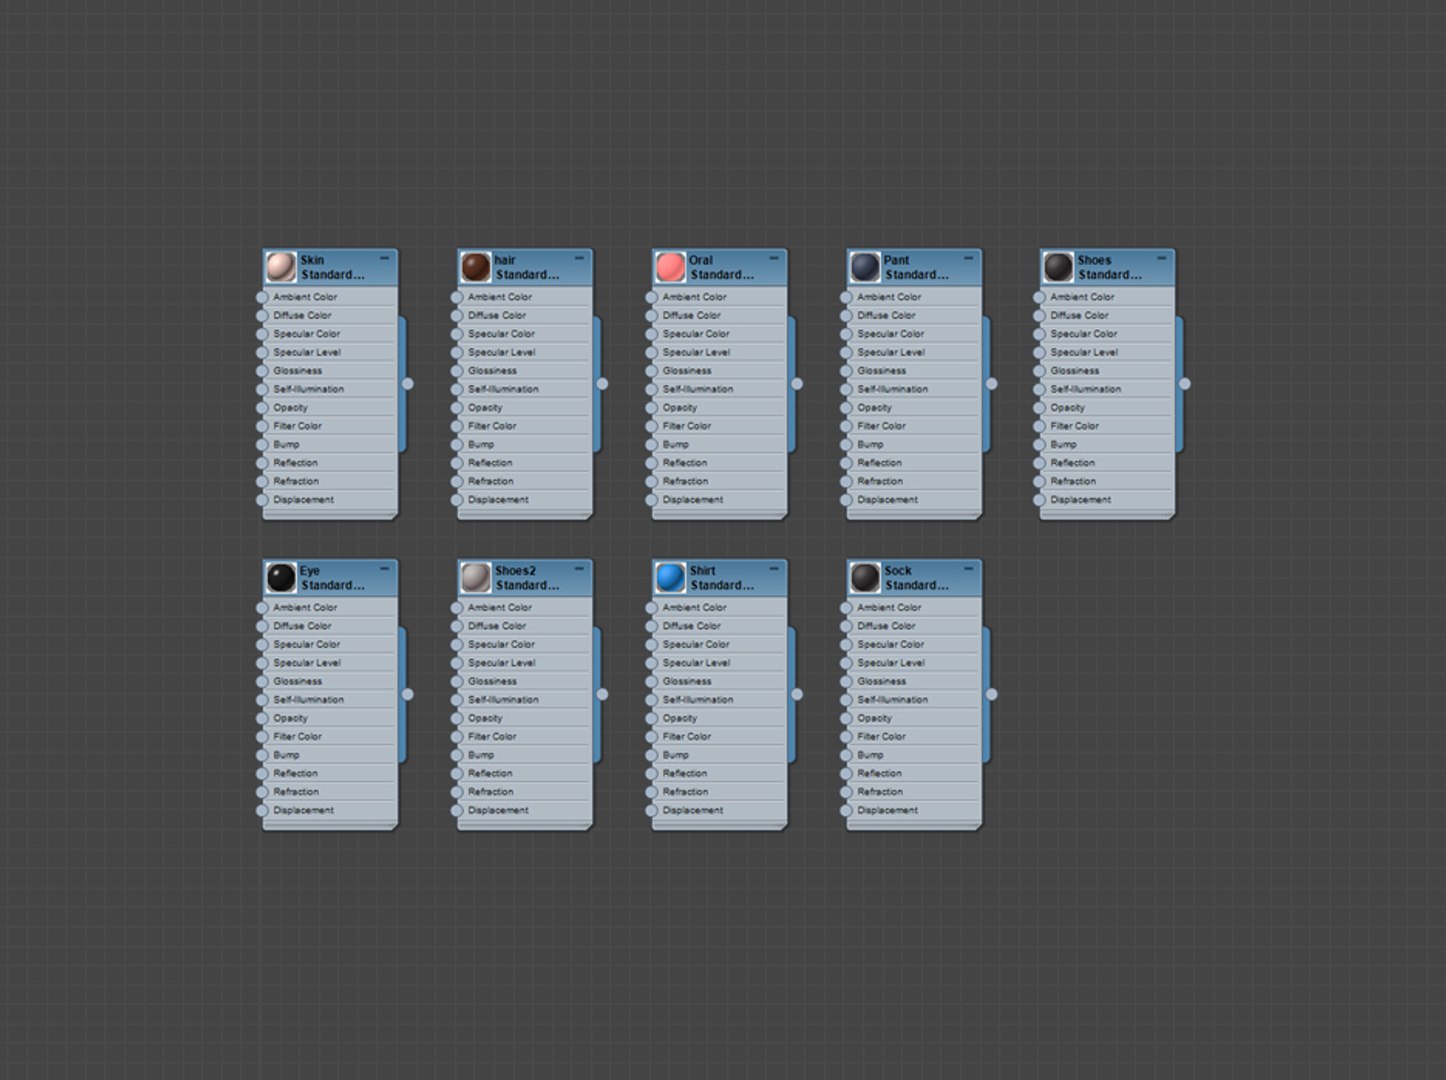The height and width of the screenshot is (1080, 1446).
Task: Click Shoes node Self-Illumination label
Action: click(x=1086, y=390)
